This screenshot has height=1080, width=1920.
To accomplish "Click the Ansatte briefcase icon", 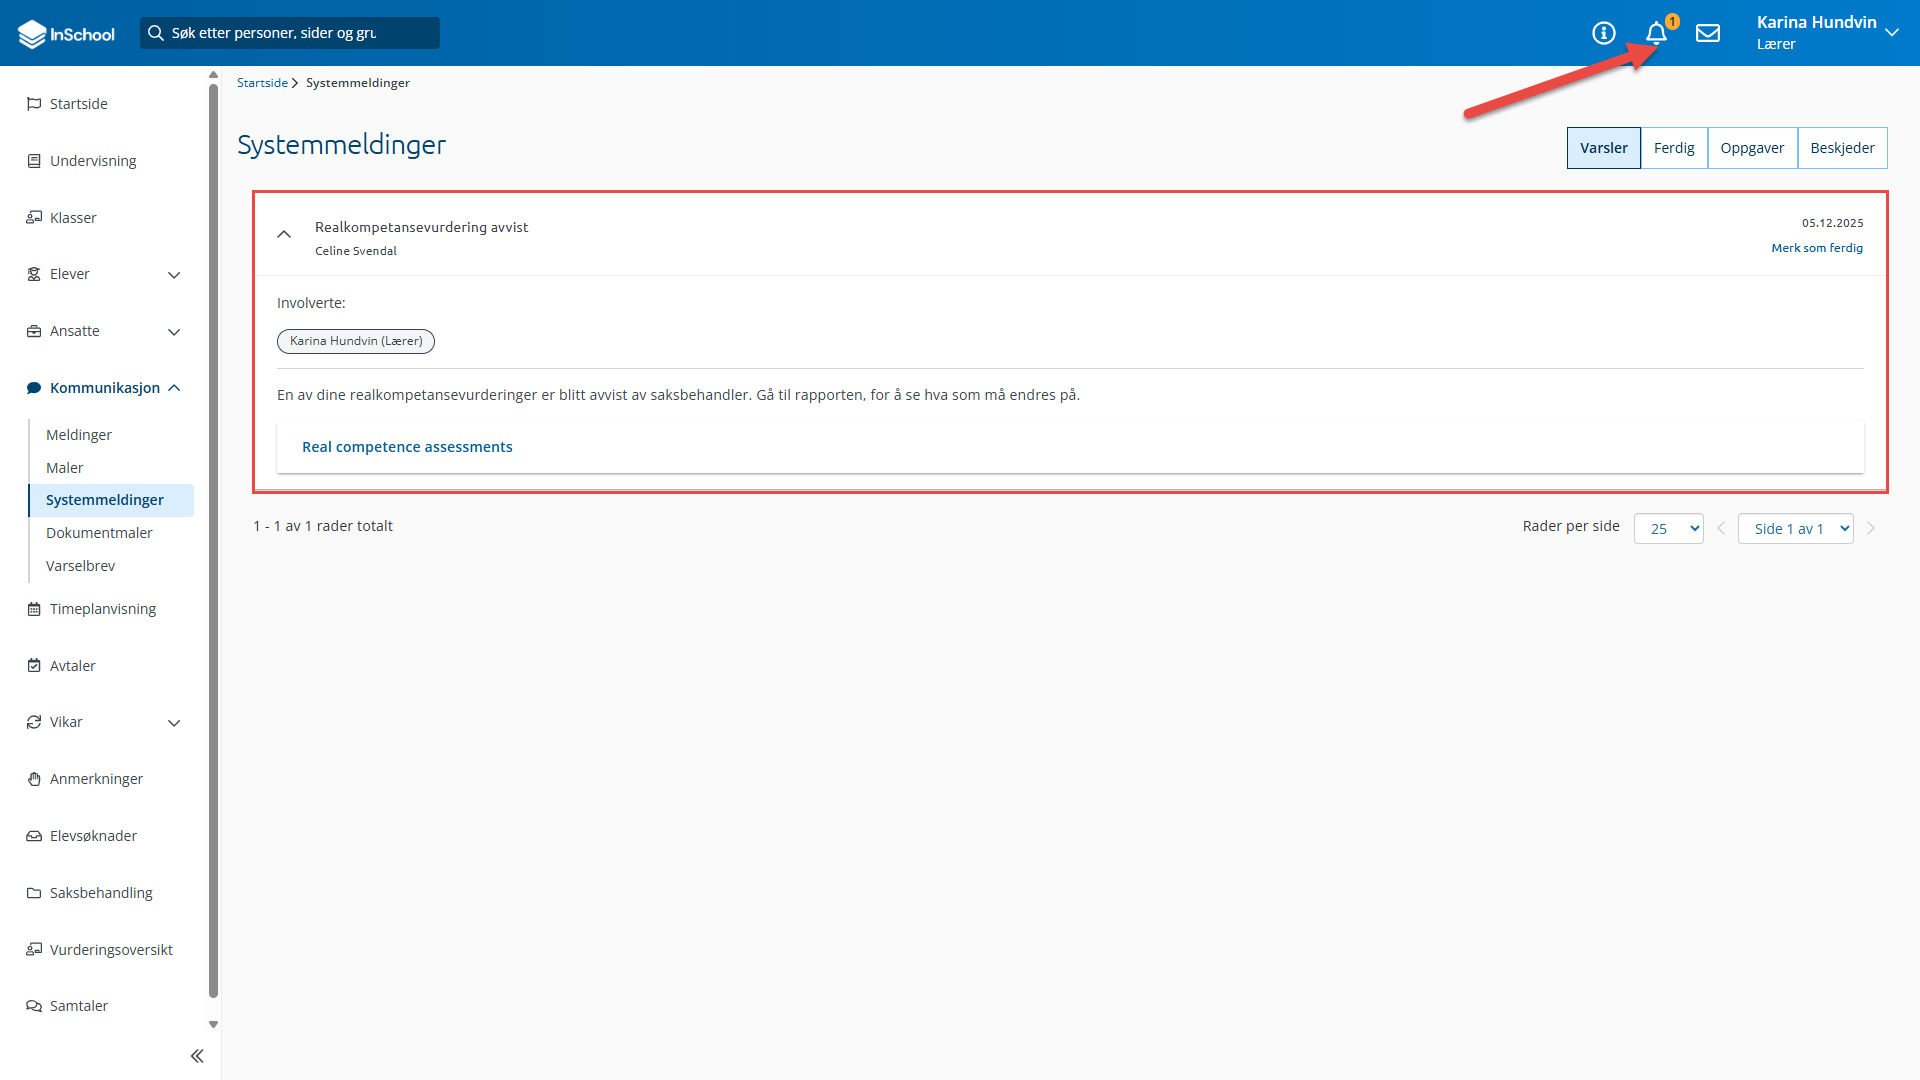I will tap(34, 331).
